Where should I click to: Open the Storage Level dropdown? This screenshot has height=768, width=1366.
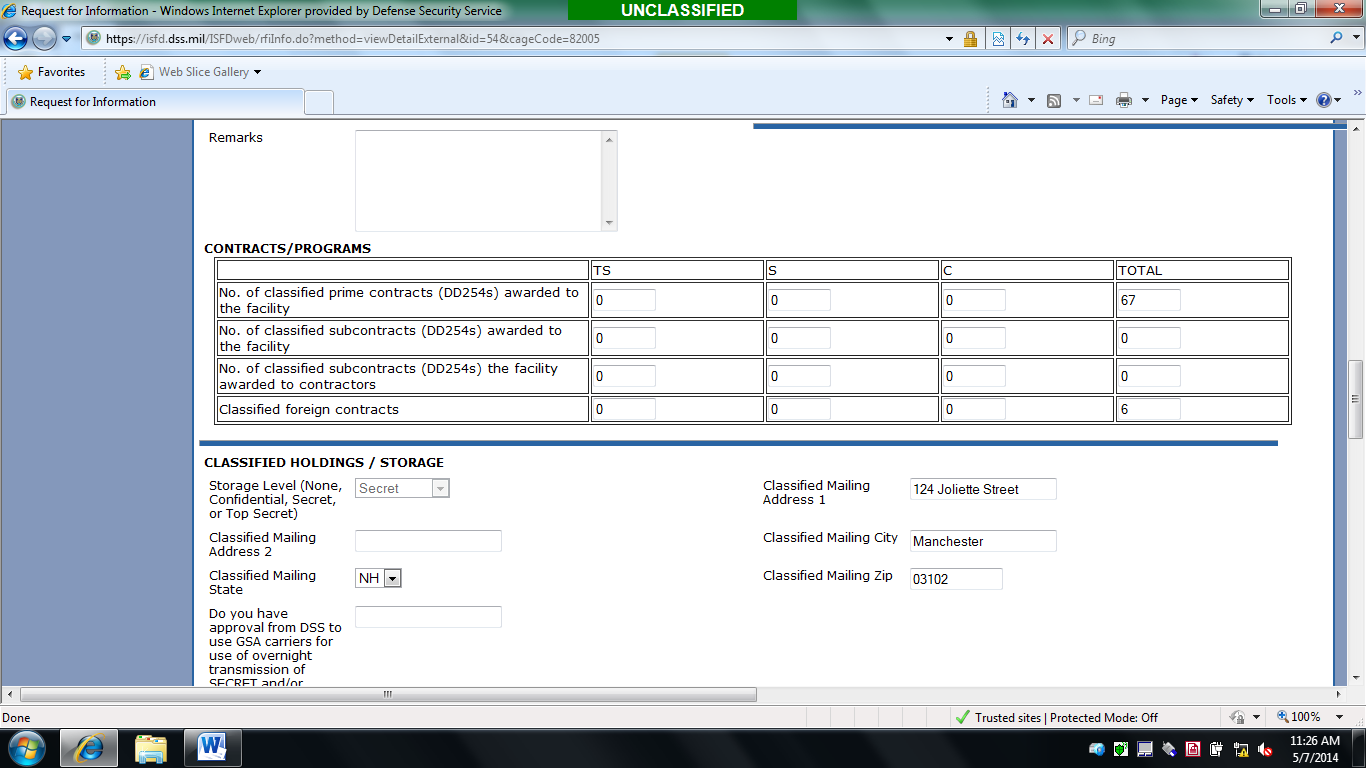[x=402, y=488]
